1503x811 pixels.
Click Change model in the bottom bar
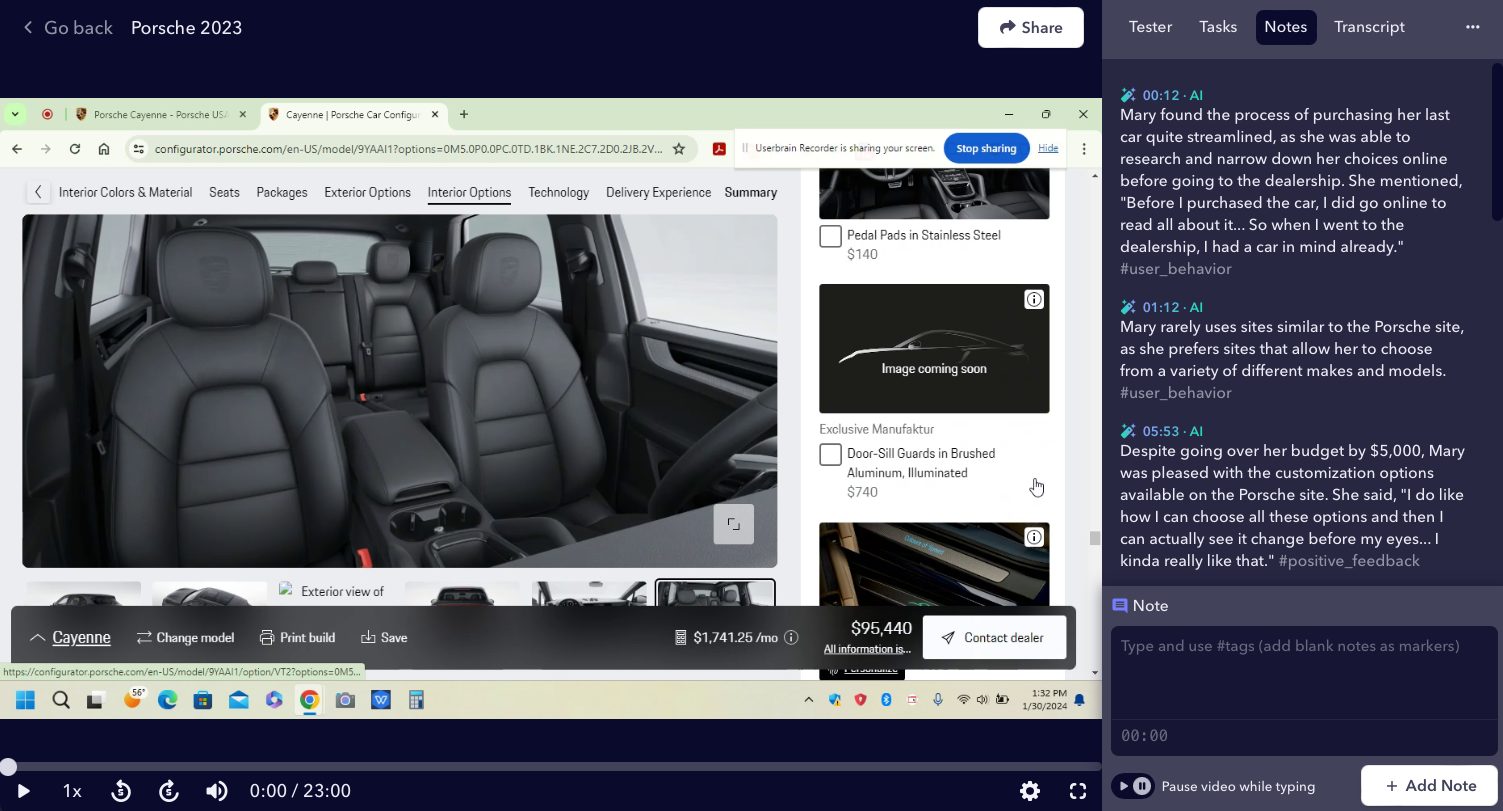[x=185, y=637]
